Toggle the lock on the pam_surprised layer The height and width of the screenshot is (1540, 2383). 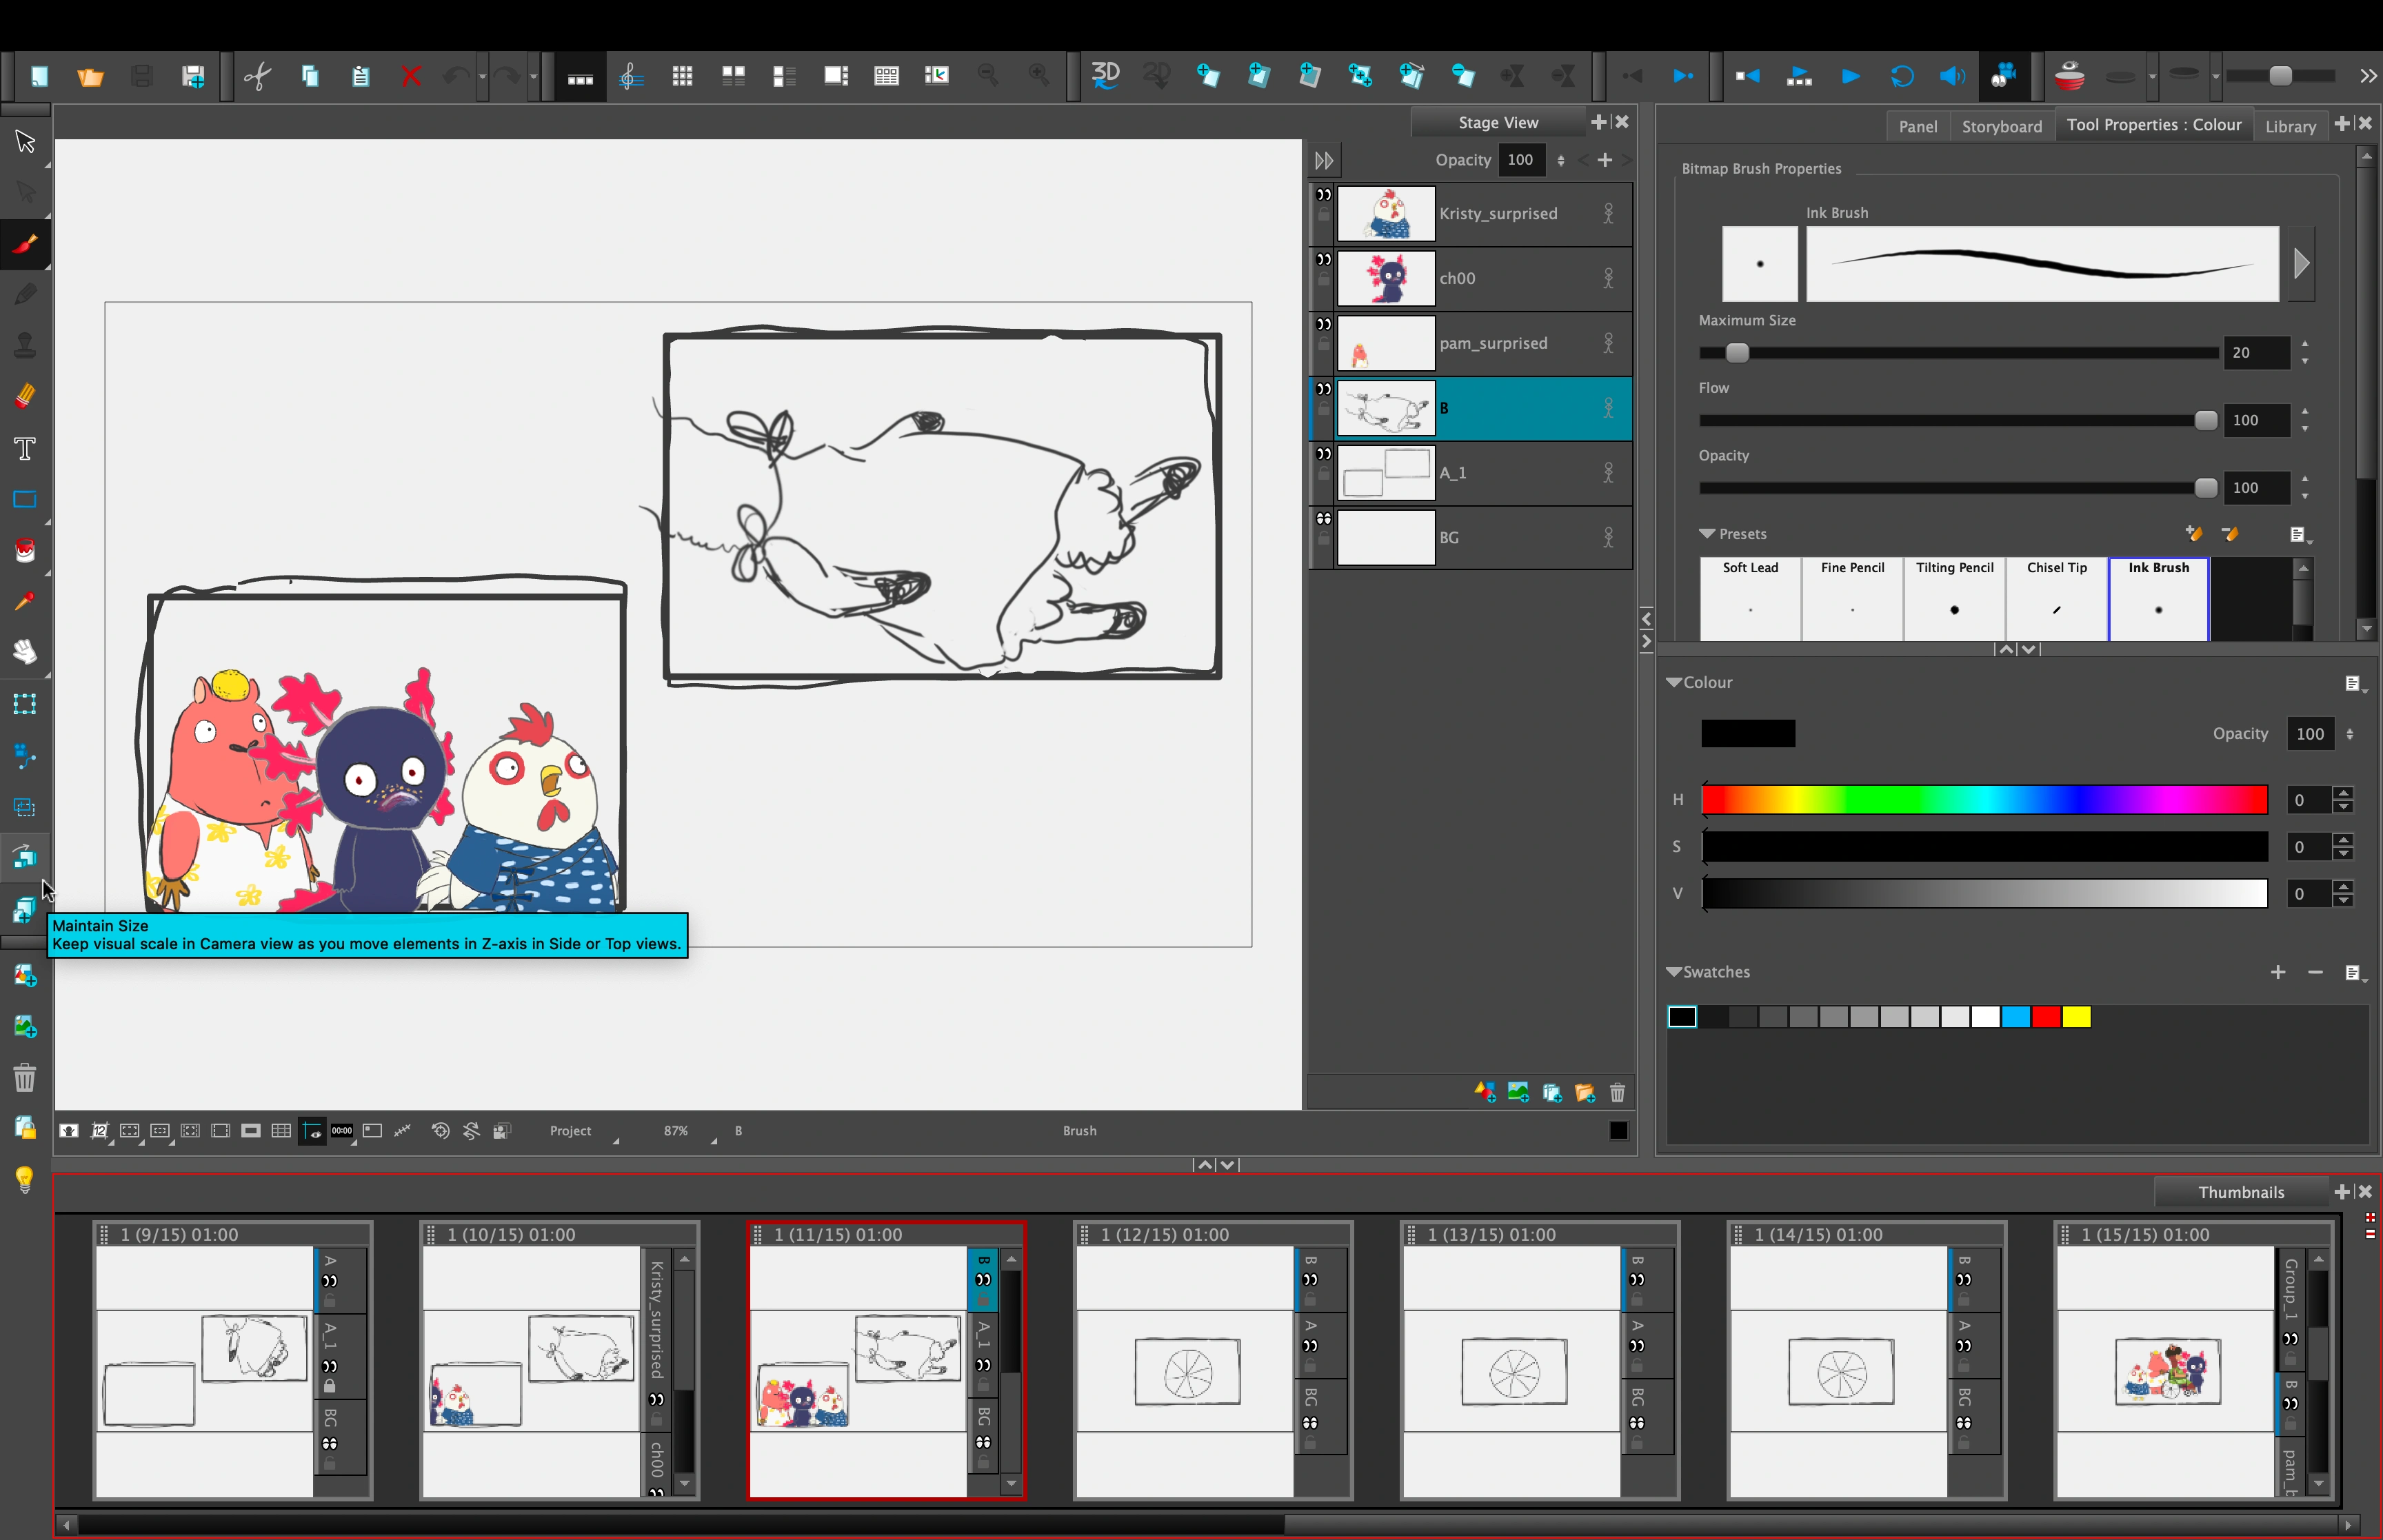[x=1323, y=344]
